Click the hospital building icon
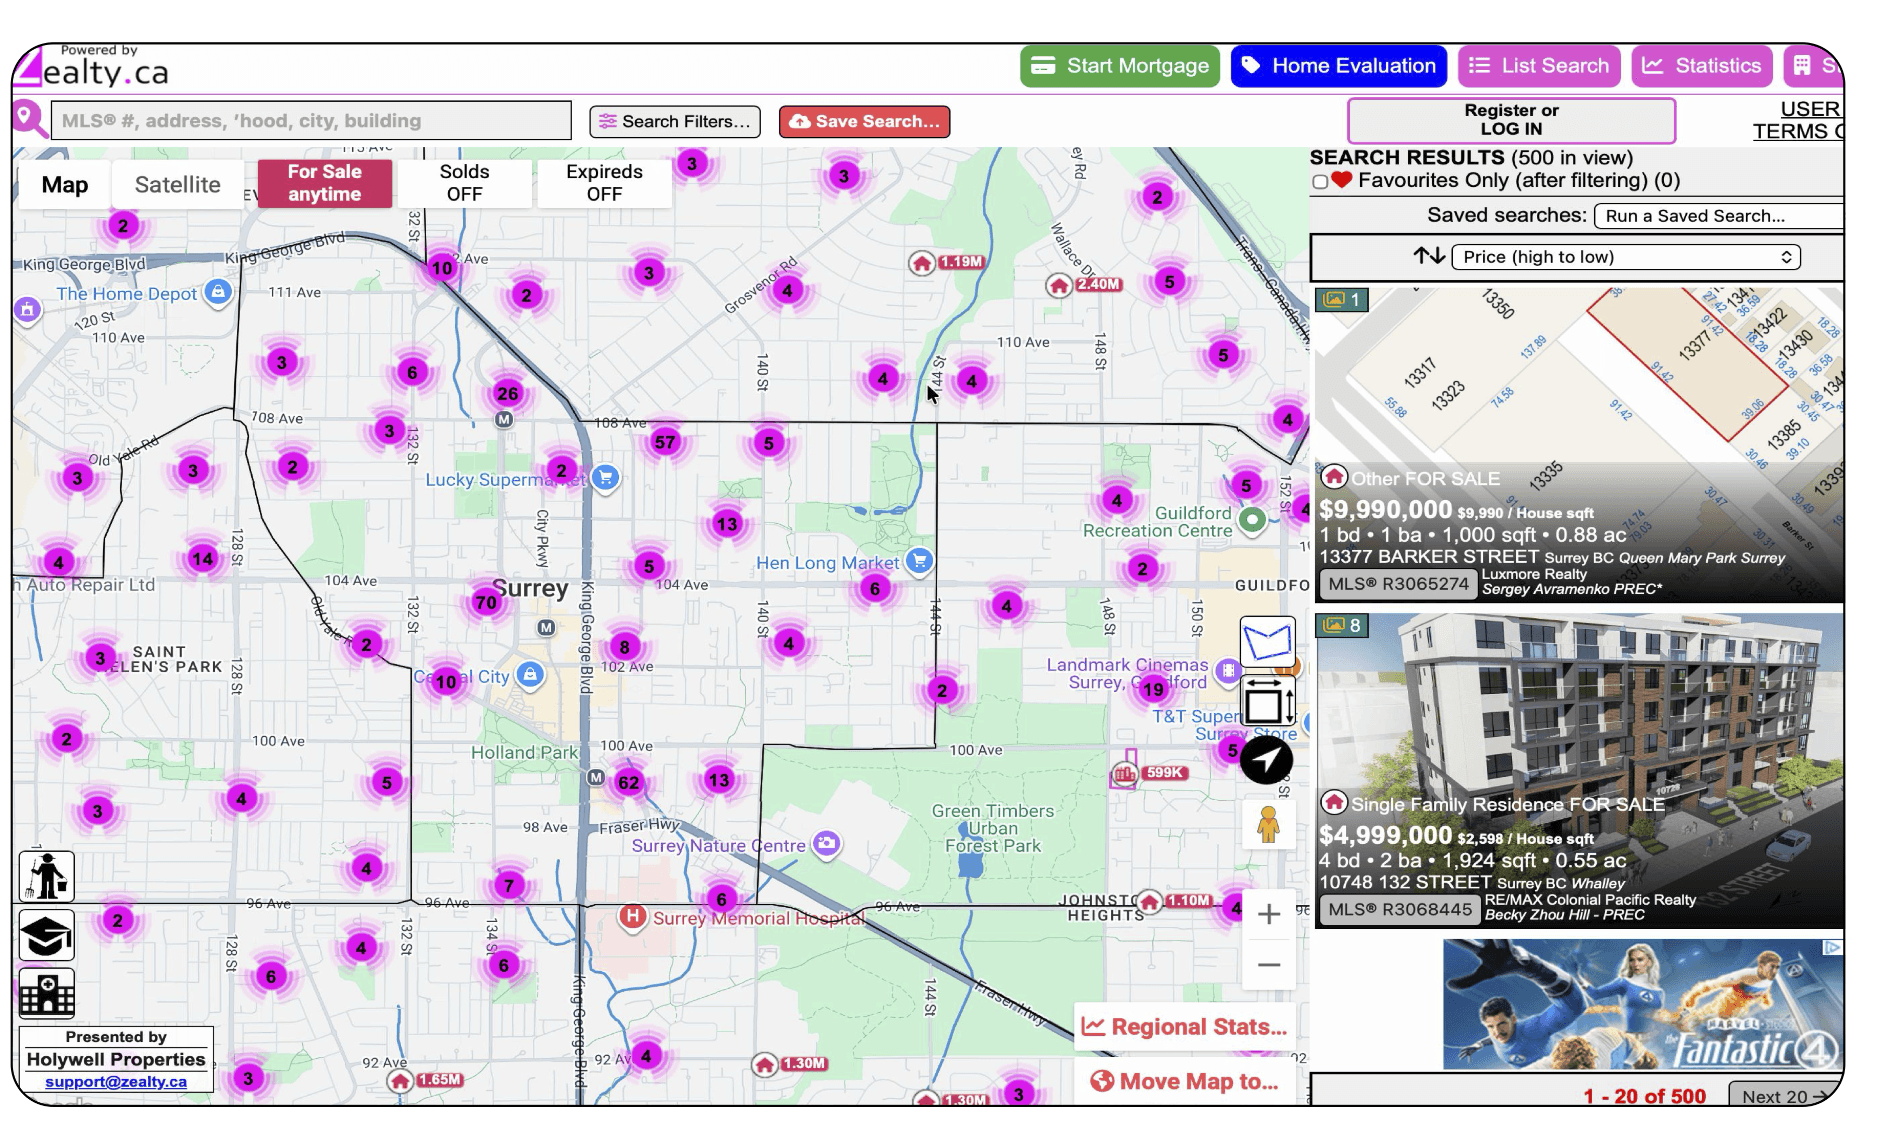The image size is (1900, 1130). (x=46, y=993)
